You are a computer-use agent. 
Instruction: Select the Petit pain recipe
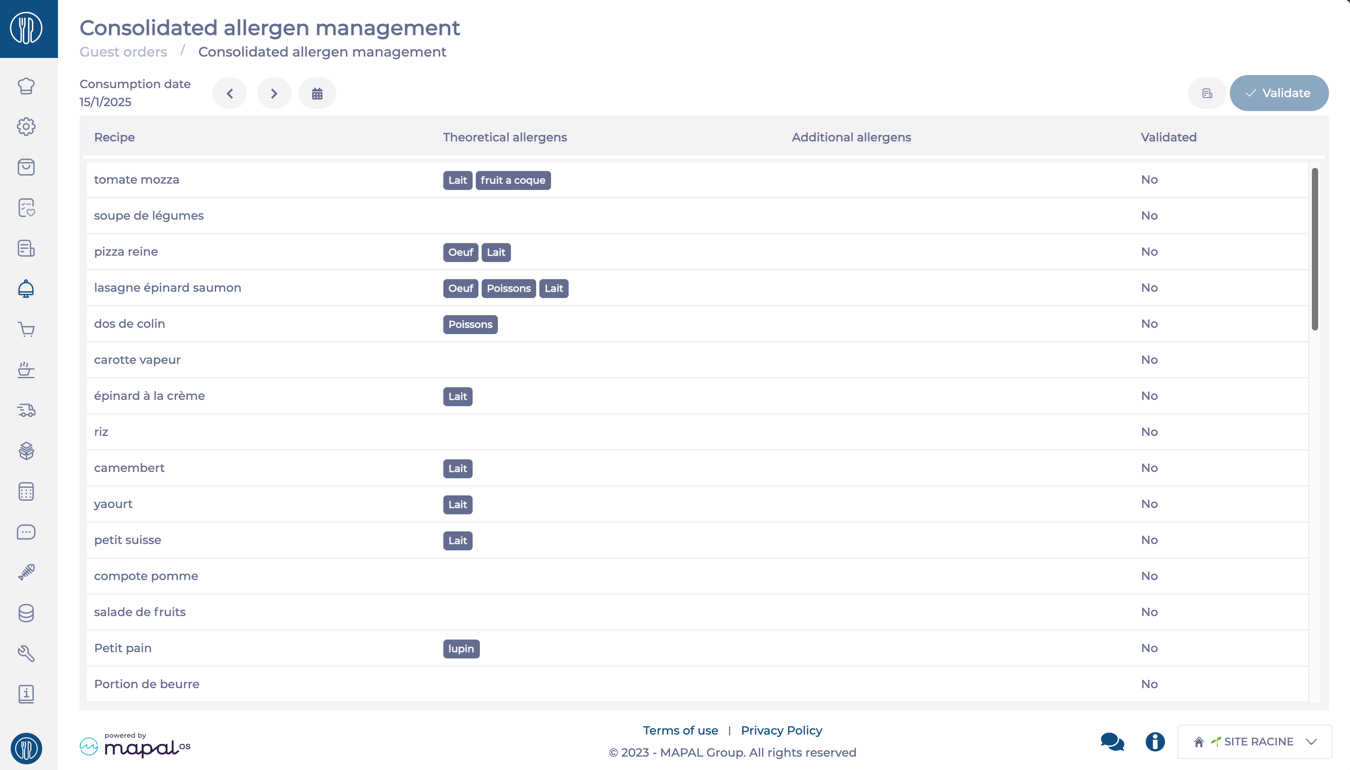(697, 648)
